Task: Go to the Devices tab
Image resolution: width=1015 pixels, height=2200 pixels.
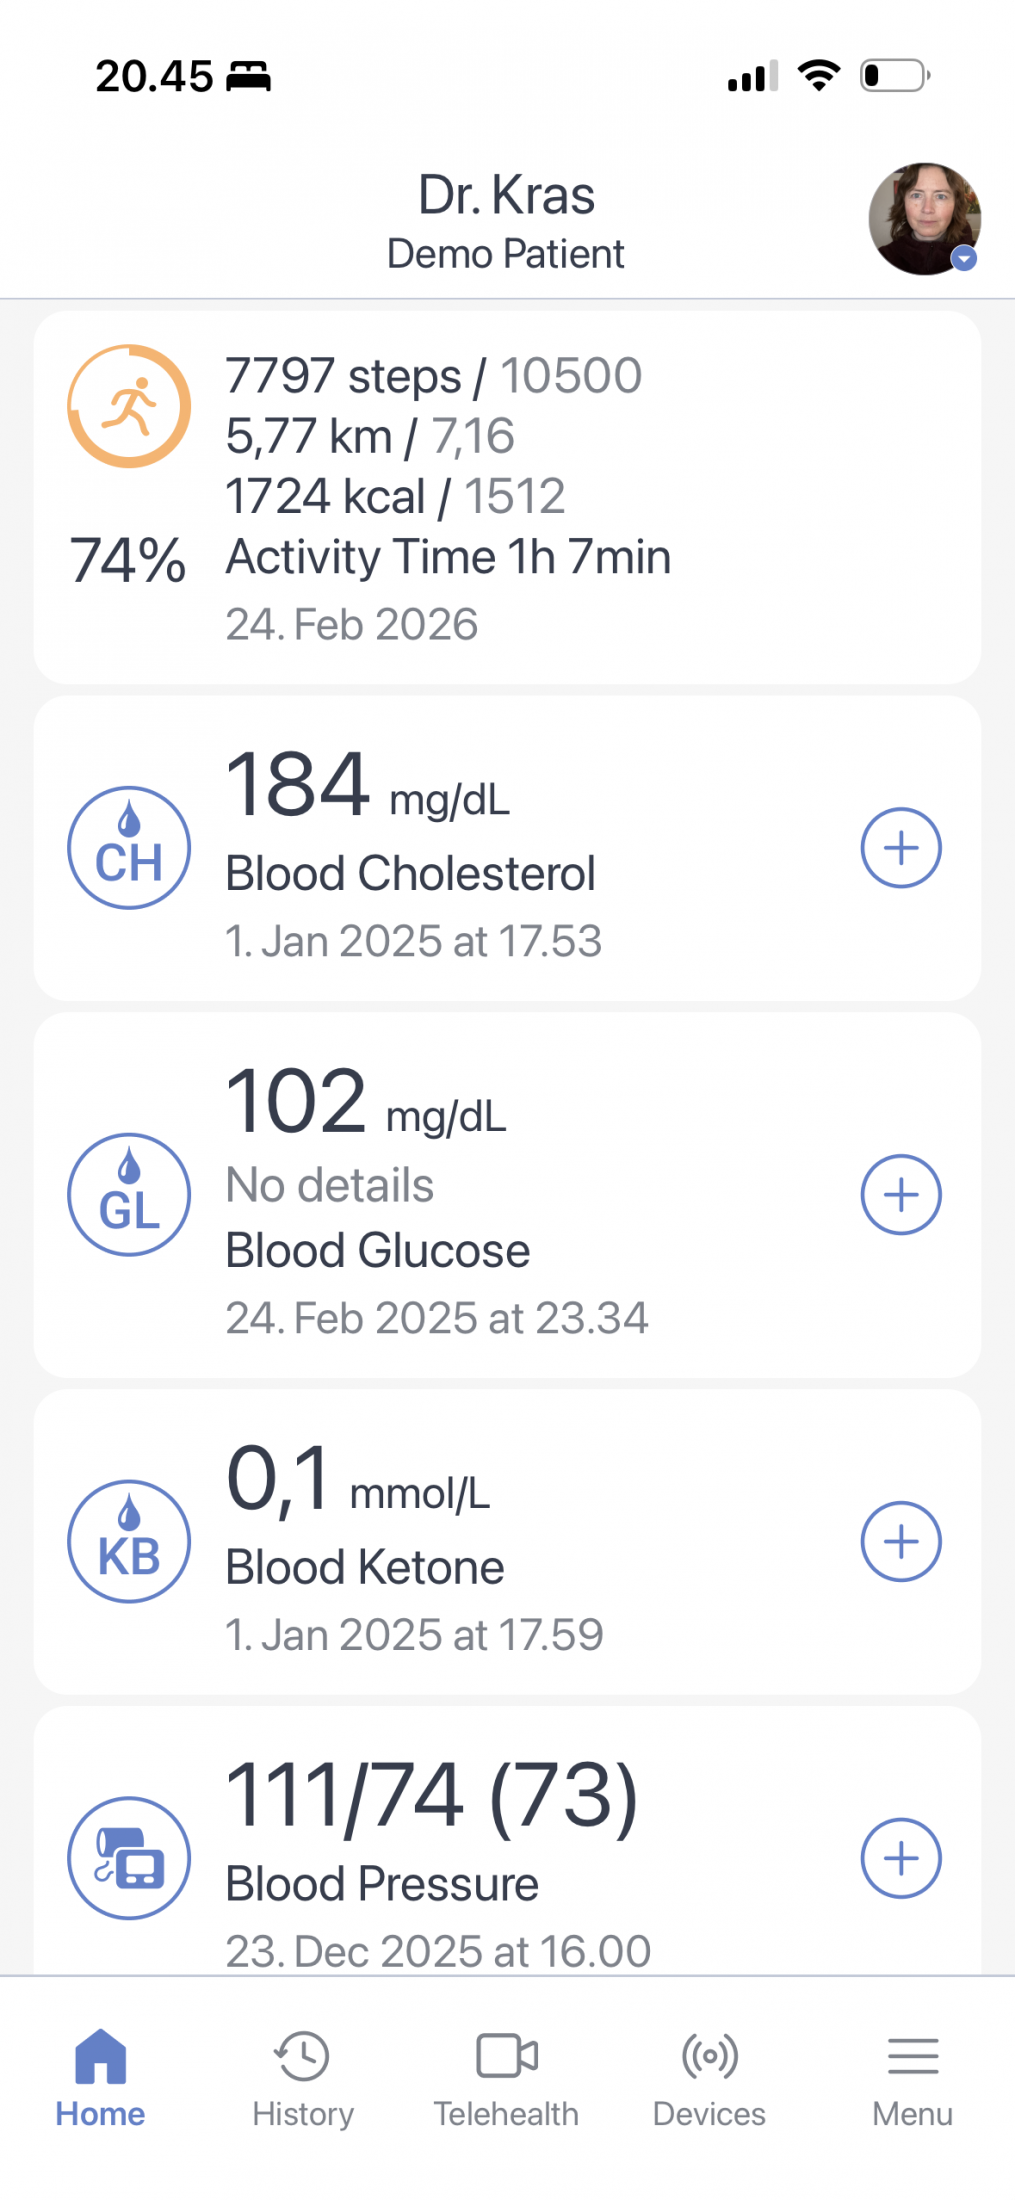Action: click(x=709, y=2078)
